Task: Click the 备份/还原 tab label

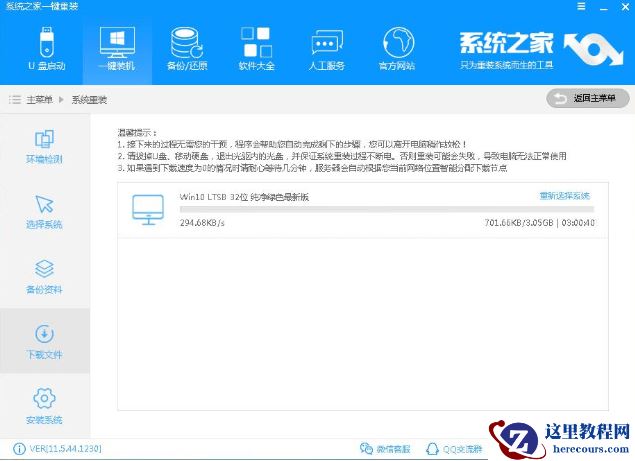Action: [187, 66]
